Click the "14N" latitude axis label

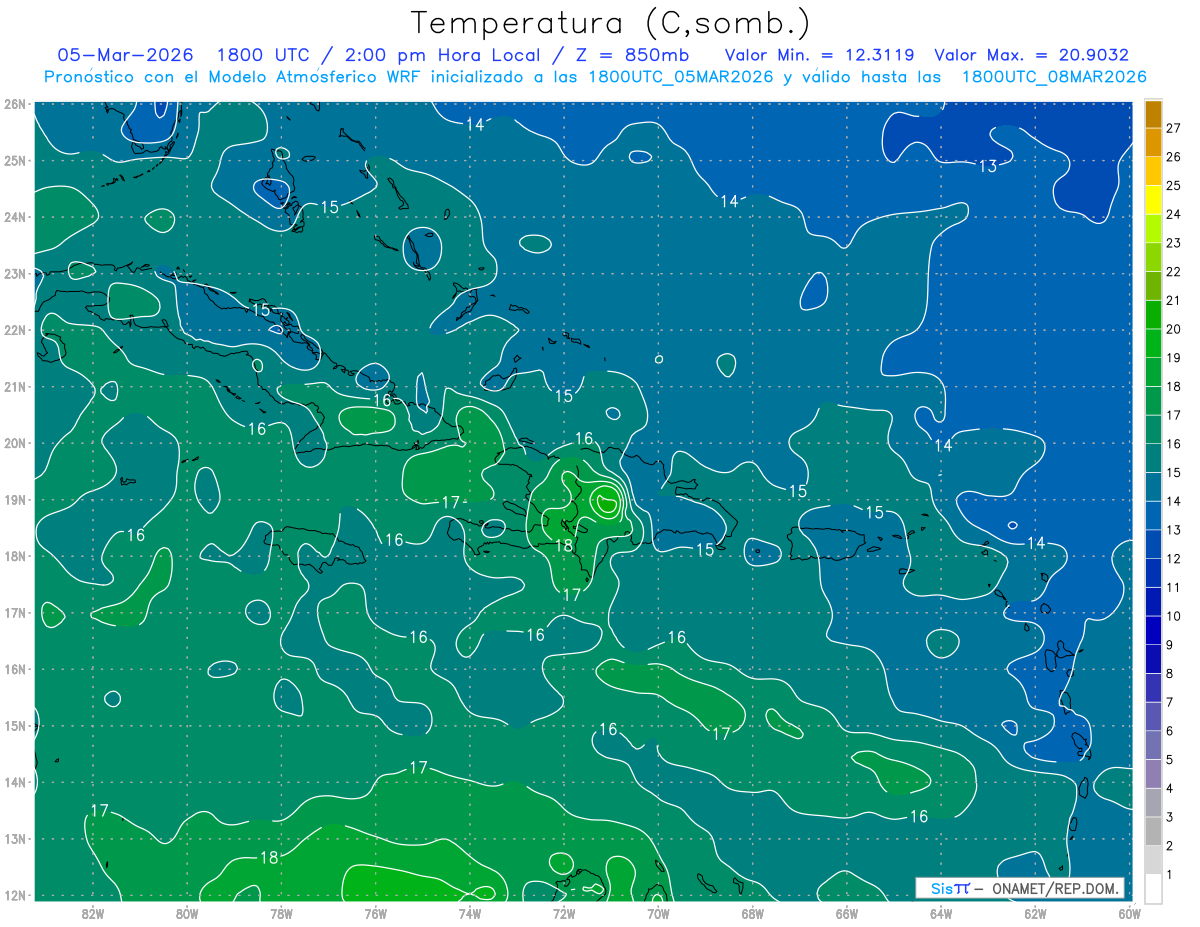14,782
